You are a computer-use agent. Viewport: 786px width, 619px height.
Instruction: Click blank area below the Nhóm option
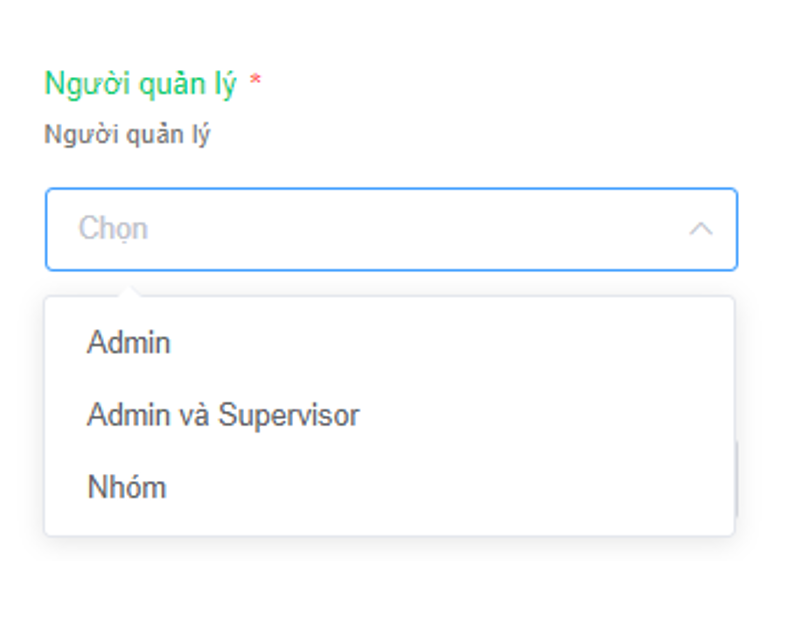tap(390, 524)
